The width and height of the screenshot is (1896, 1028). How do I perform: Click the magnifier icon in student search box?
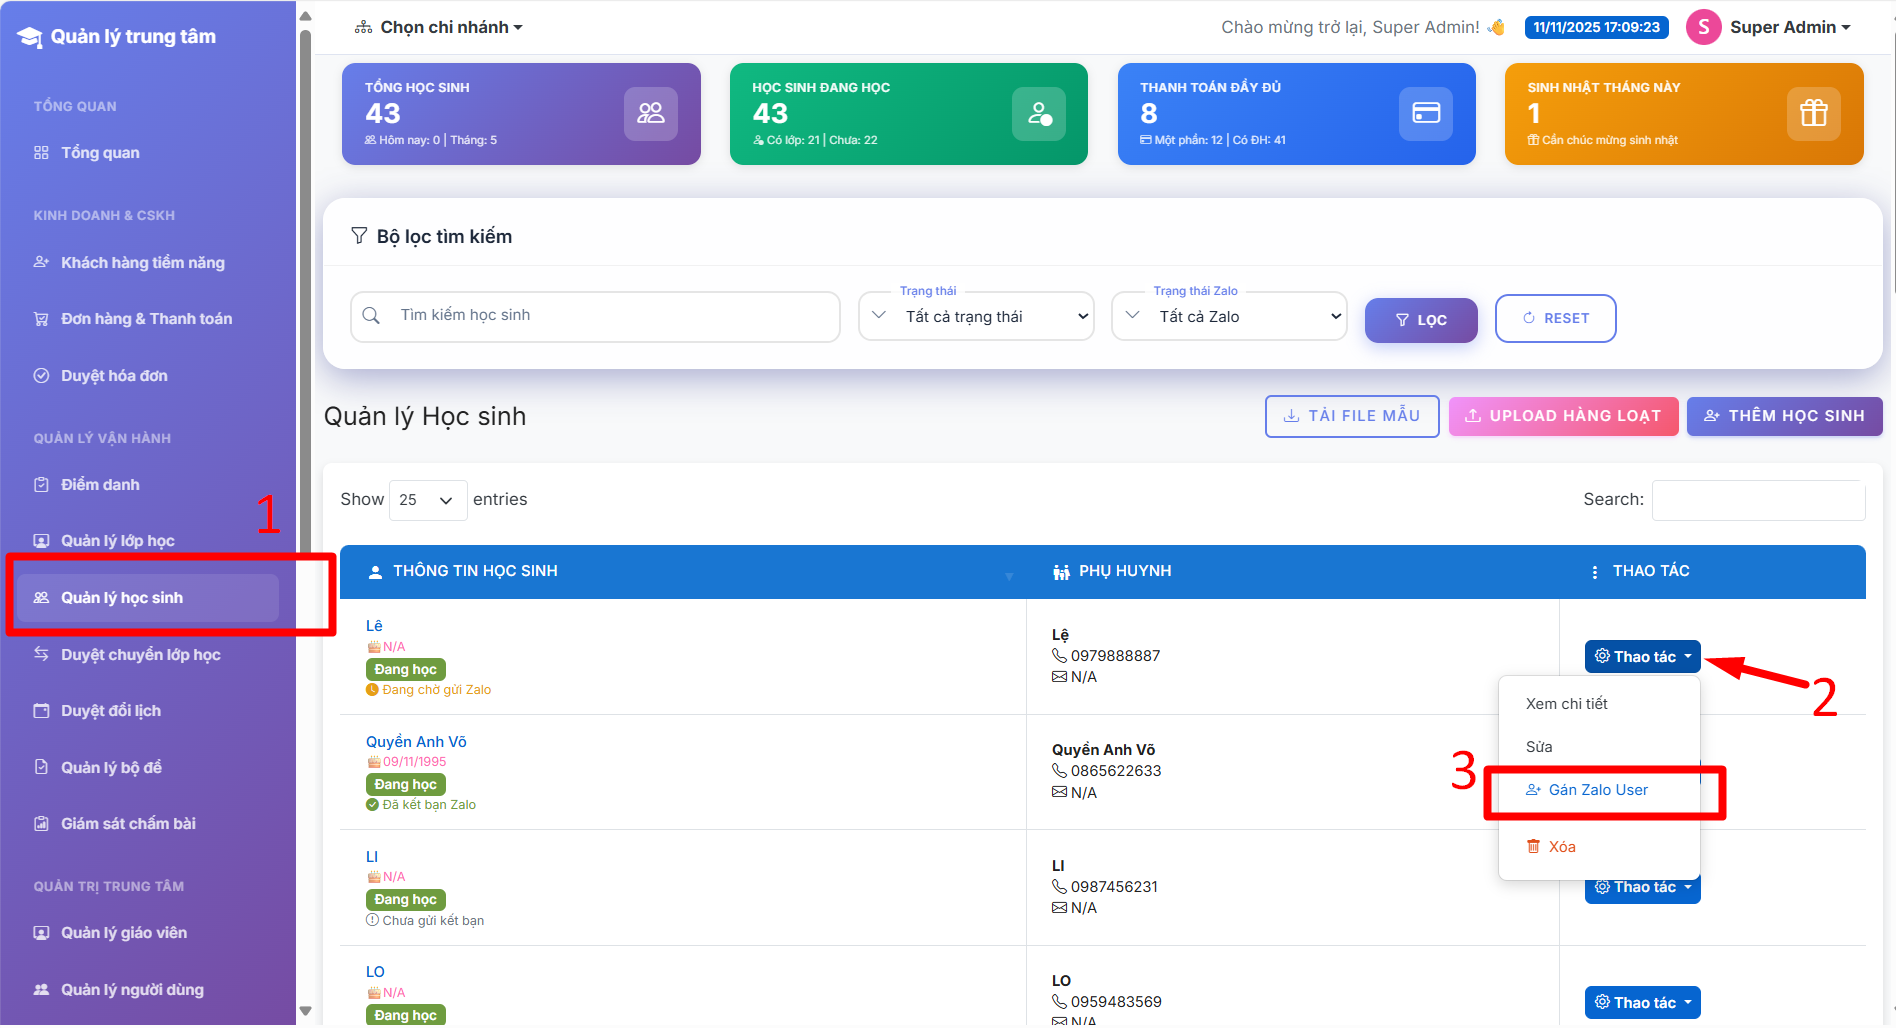pos(371,316)
